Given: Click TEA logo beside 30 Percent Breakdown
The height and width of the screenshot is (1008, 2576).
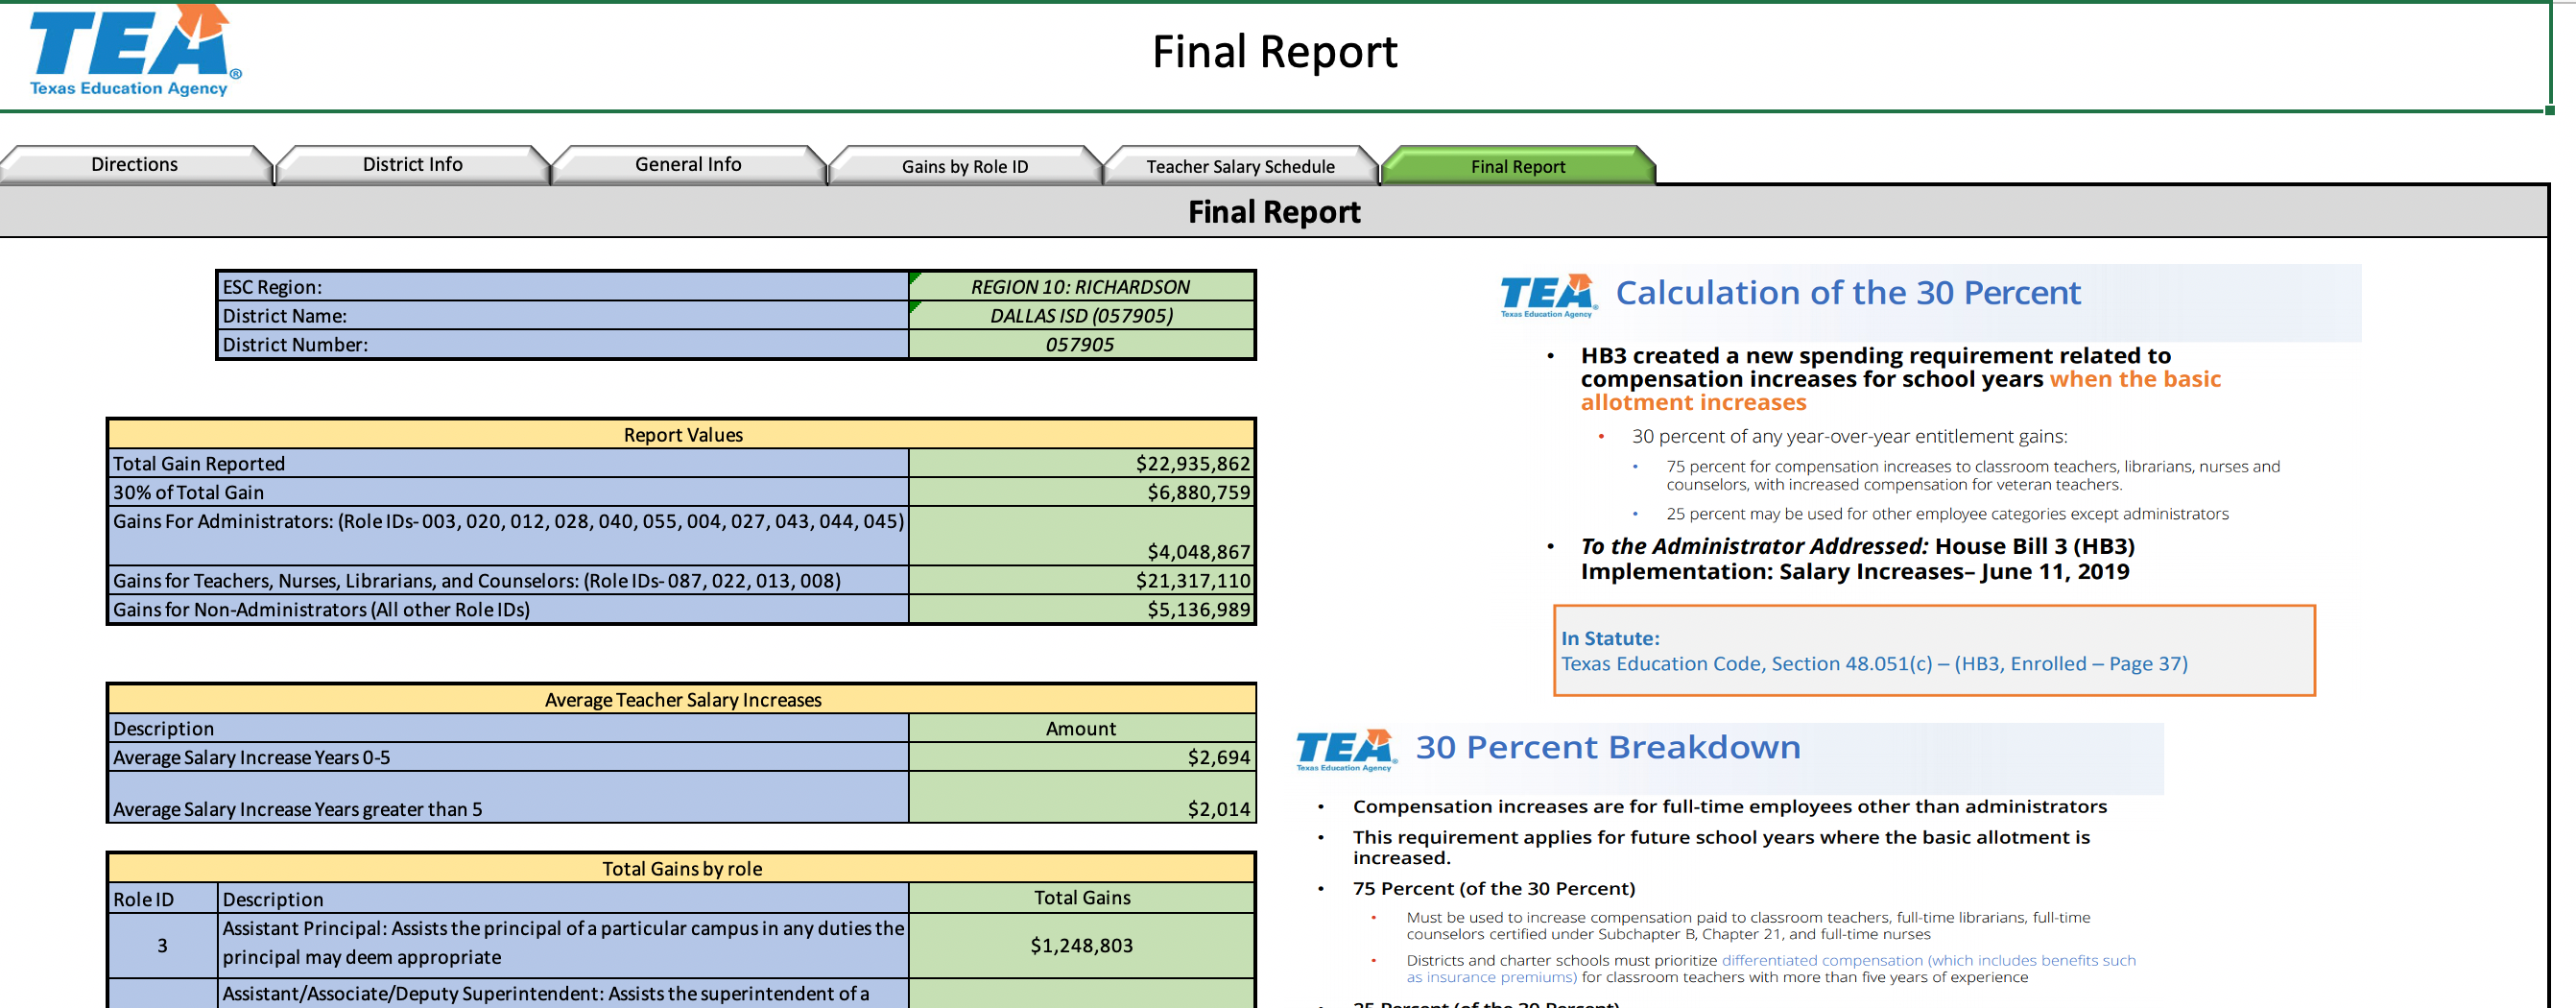Looking at the screenshot, I should [1345, 750].
